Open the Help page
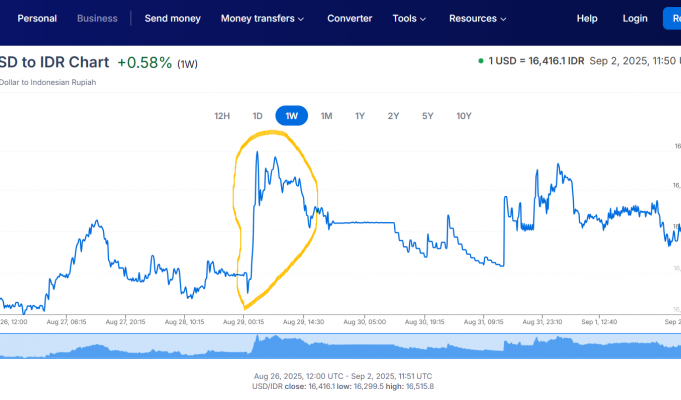This screenshot has width=681, height=400. point(587,18)
